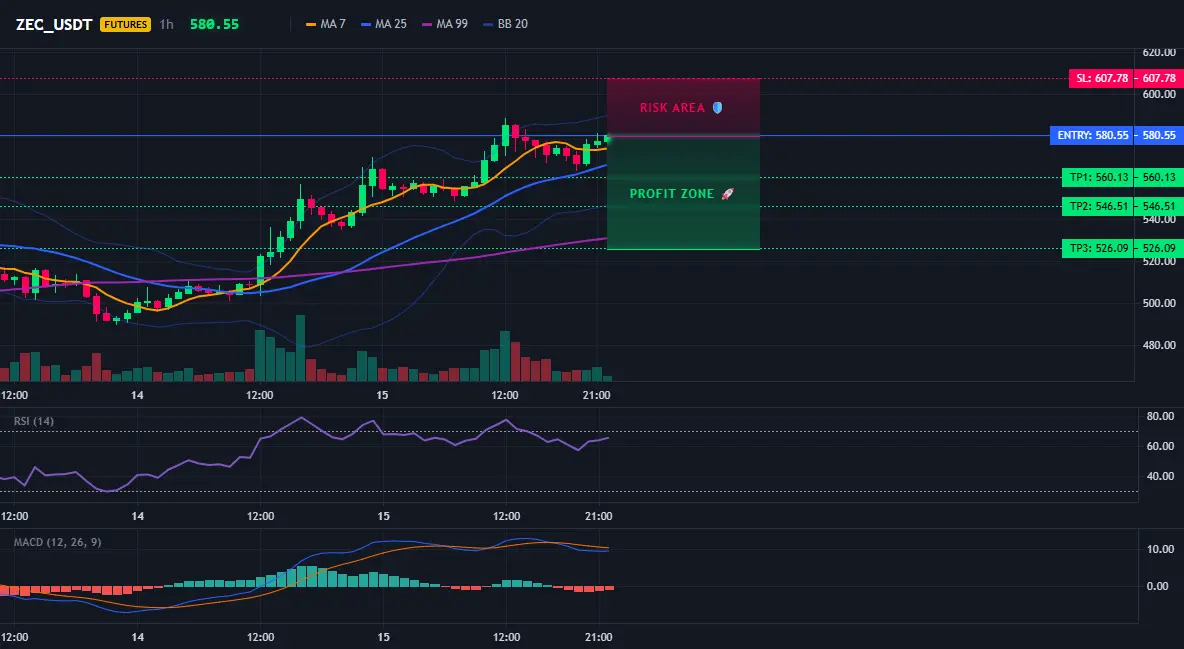Toggle the MA 7 legend item
The width and height of the screenshot is (1184, 649).
325,24
